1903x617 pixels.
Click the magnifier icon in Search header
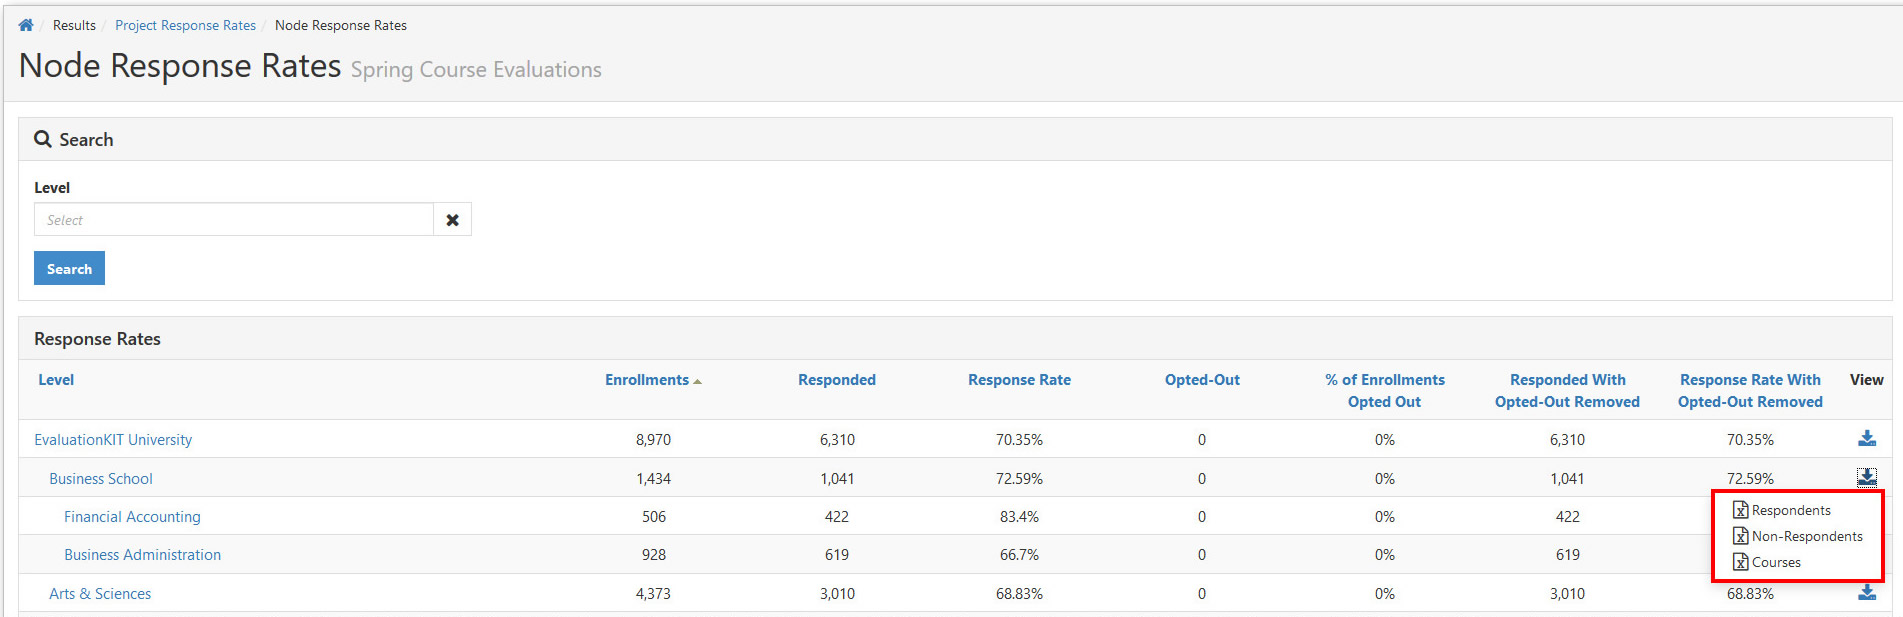click(x=43, y=139)
